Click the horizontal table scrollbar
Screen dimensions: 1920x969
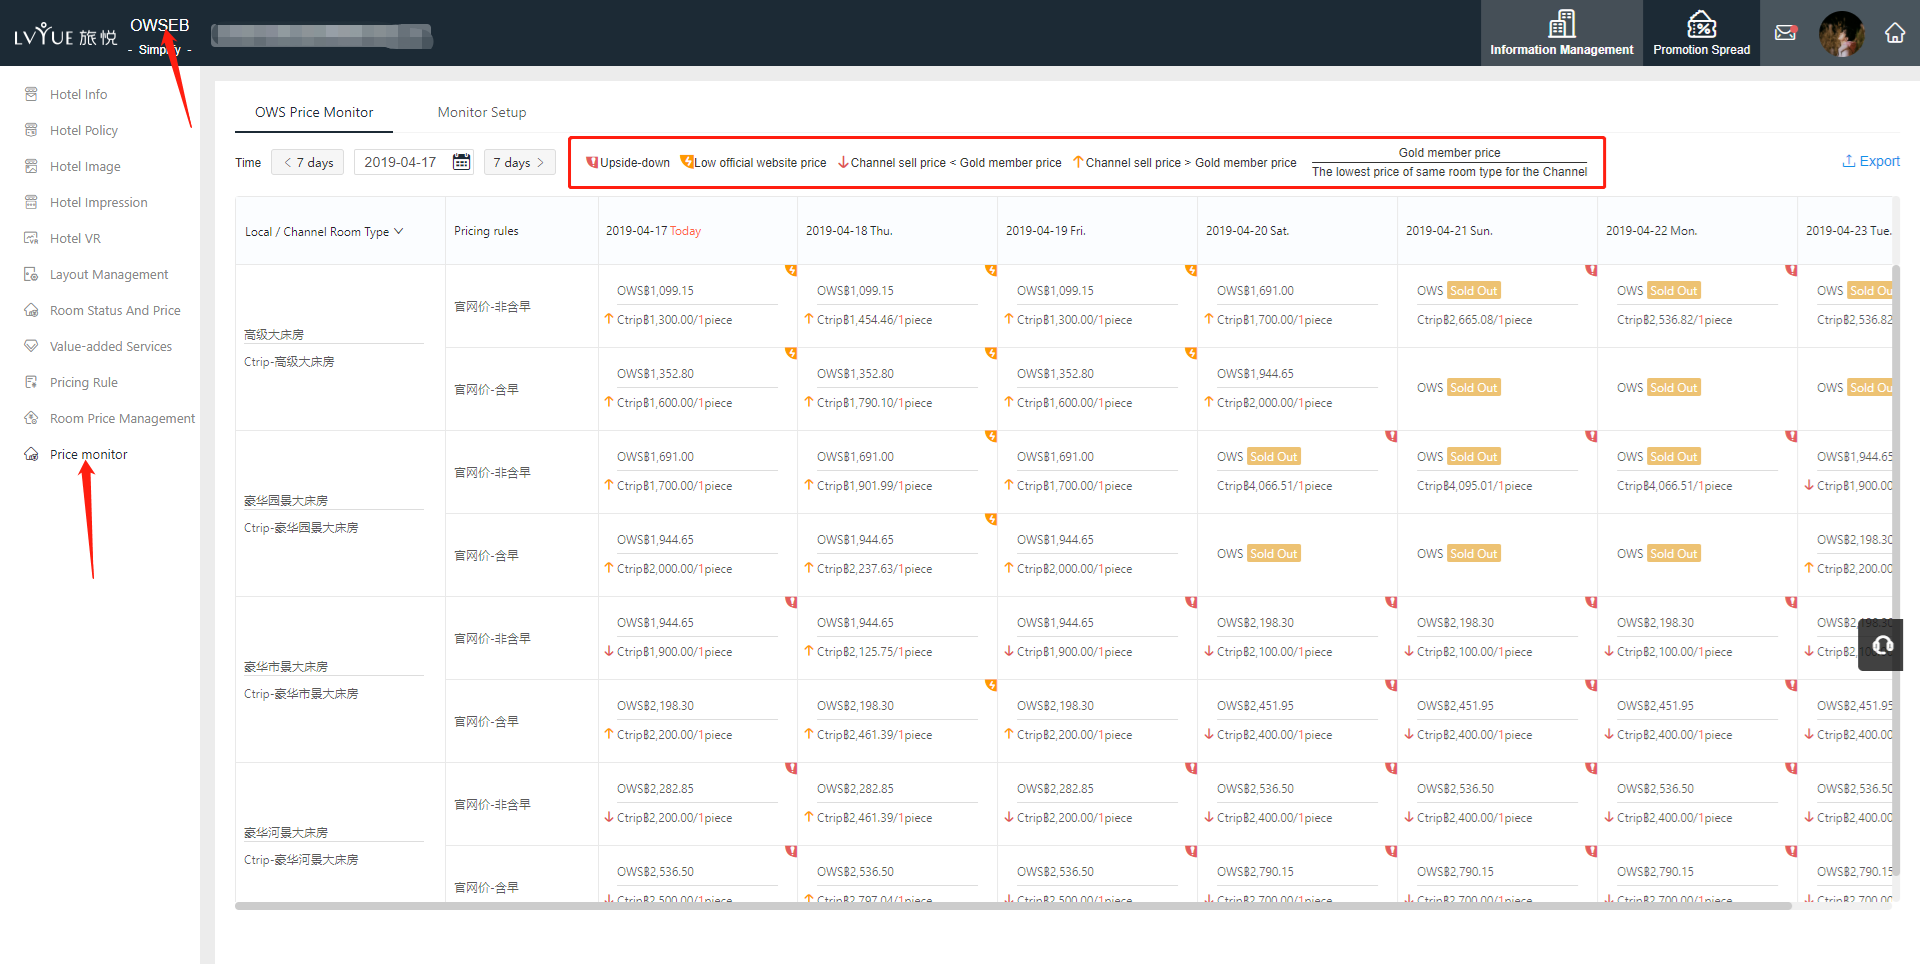pos(1012,906)
